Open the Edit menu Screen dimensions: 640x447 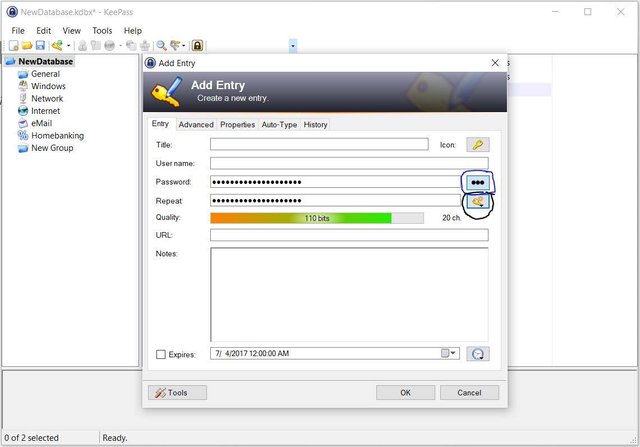pyautogui.click(x=43, y=31)
